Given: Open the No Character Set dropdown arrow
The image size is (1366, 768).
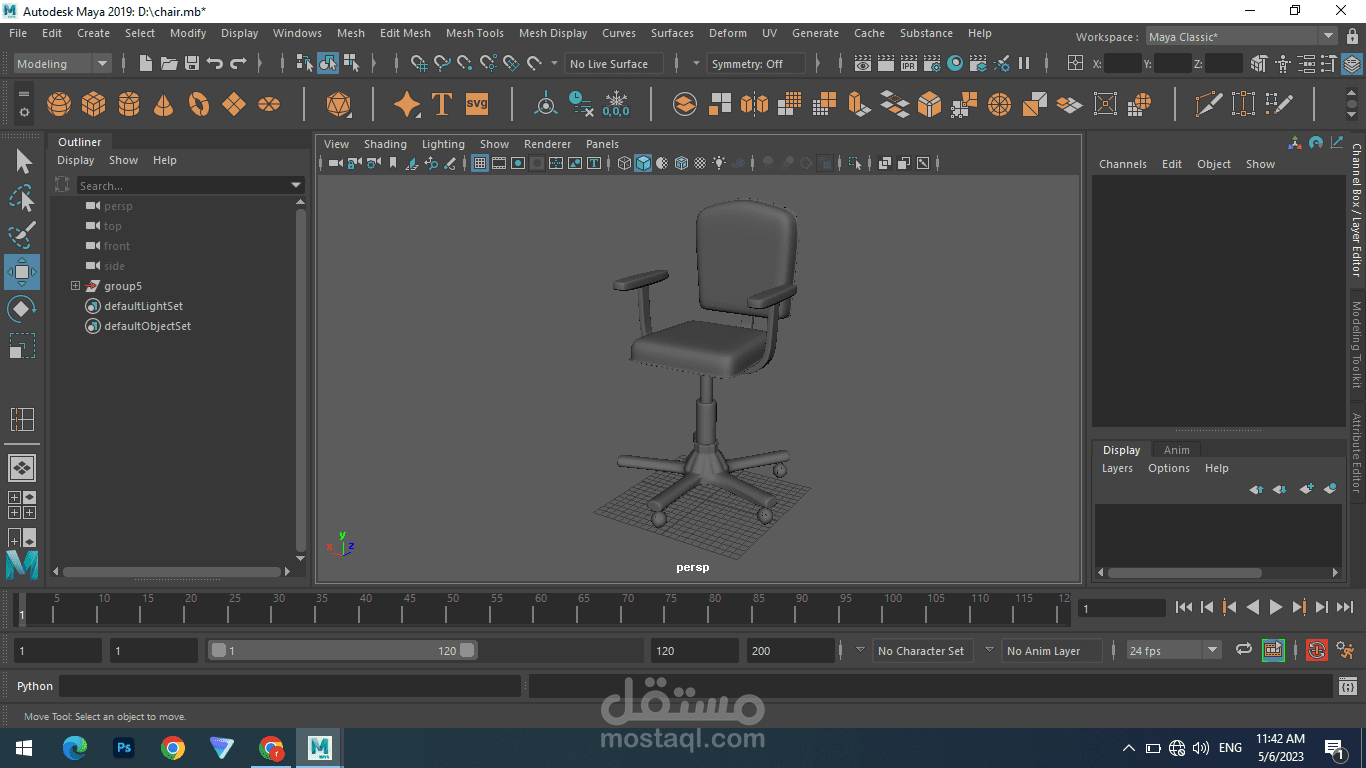Looking at the screenshot, I should (860, 649).
